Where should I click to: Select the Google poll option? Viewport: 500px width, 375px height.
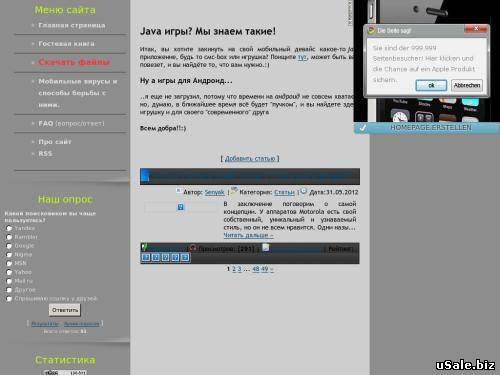[9, 246]
